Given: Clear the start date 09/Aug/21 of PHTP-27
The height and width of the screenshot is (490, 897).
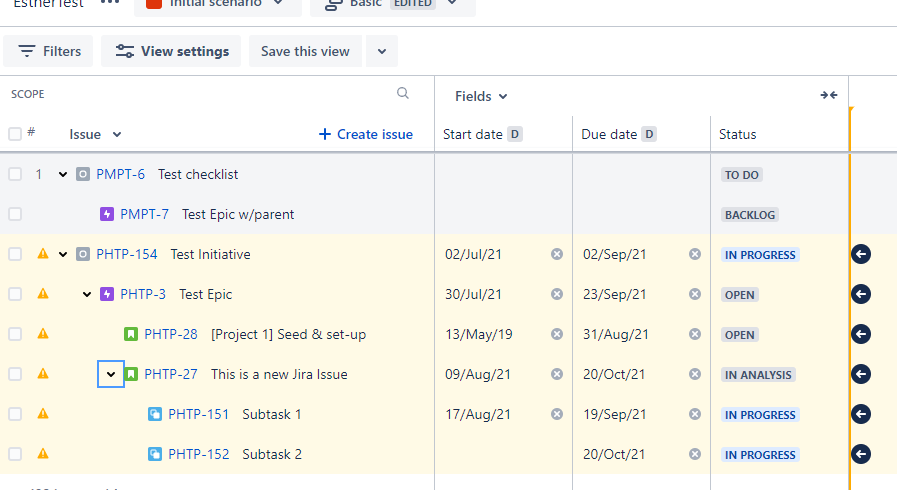Looking at the screenshot, I should (x=557, y=375).
